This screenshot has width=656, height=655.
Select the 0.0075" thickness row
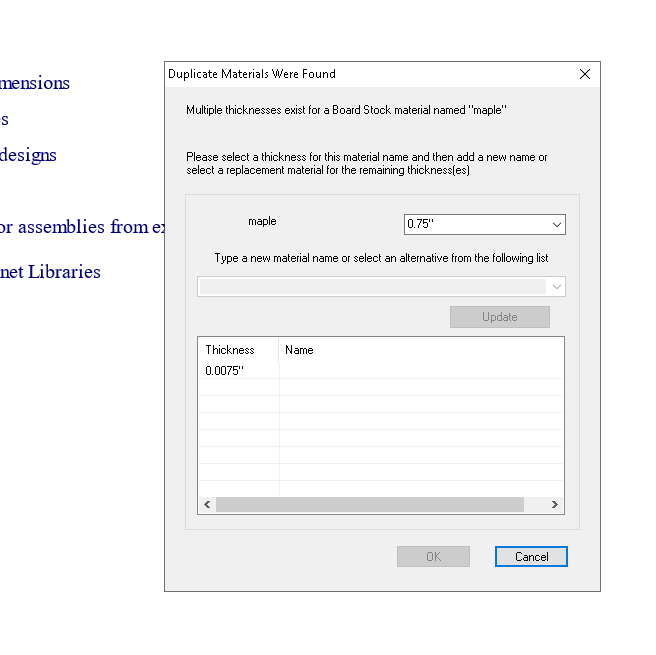coord(225,371)
